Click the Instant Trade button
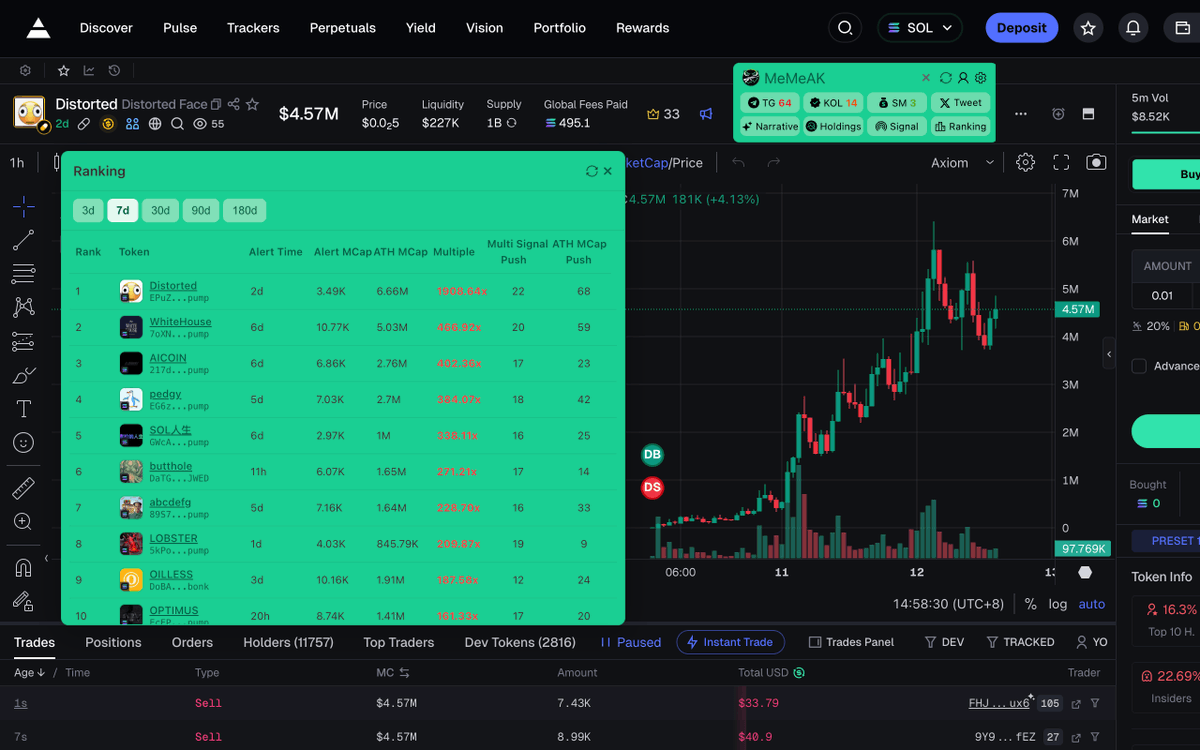 click(731, 642)
